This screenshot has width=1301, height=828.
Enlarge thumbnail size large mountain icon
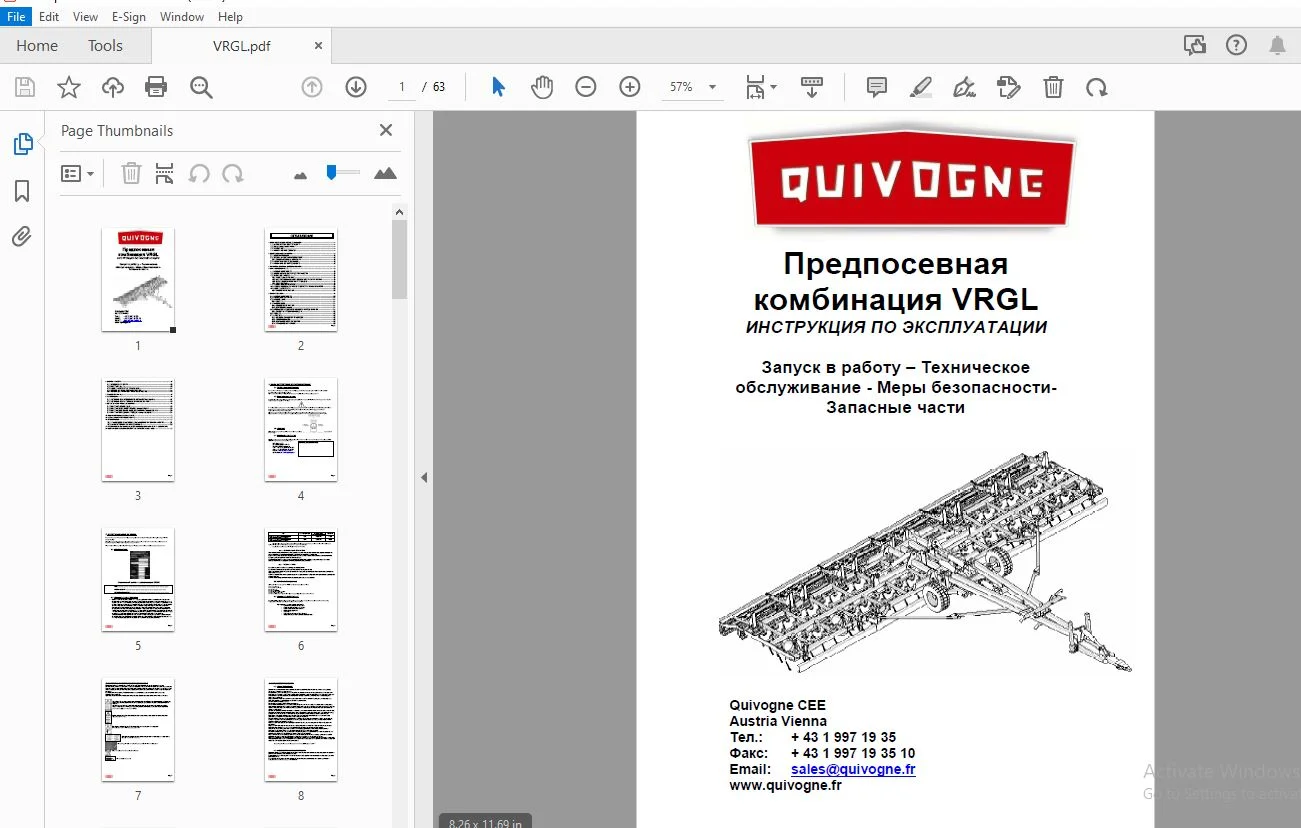(x=385, y=173)
